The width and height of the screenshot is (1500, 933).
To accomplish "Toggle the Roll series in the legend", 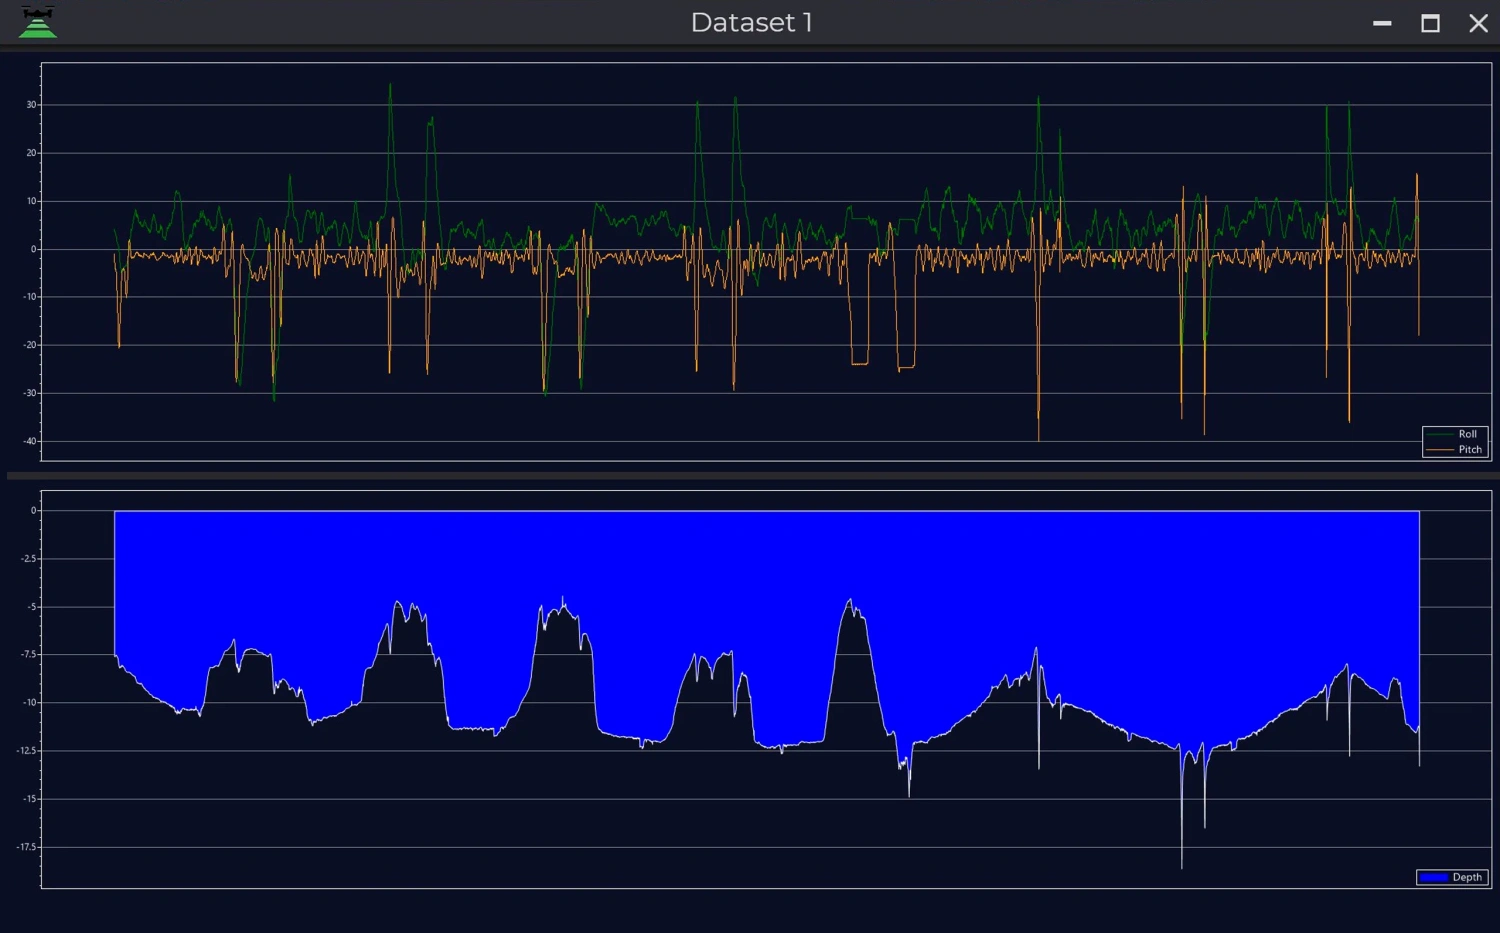I will pyautogui.click(x=1467, y=434).
